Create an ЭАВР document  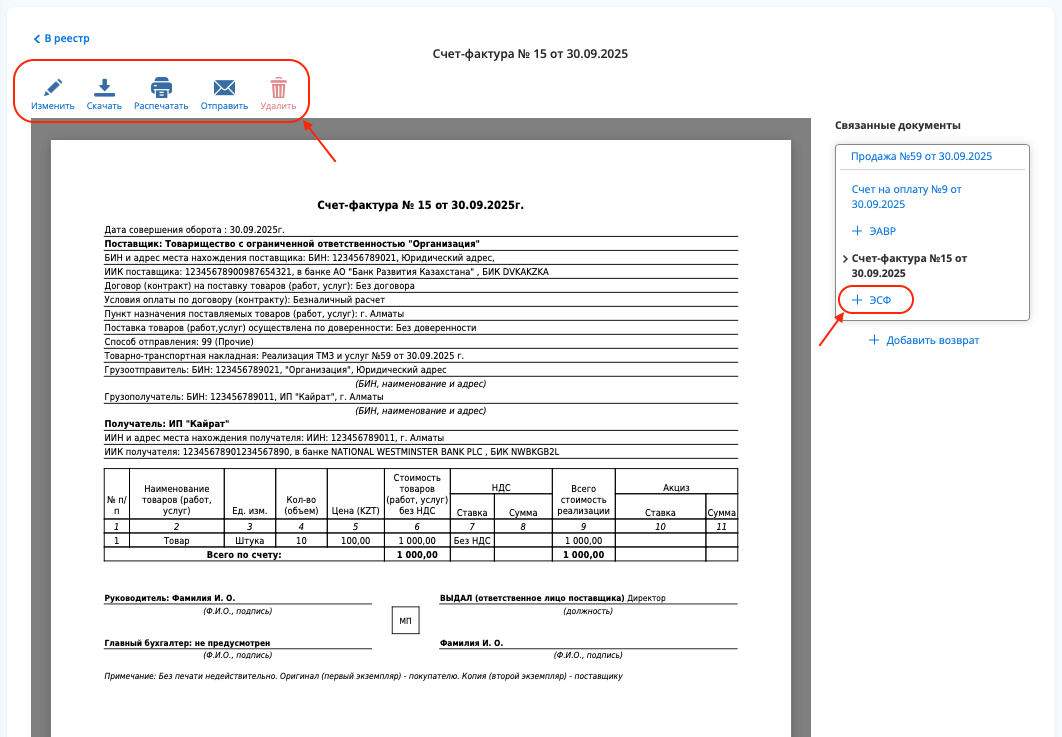point(881,231)
